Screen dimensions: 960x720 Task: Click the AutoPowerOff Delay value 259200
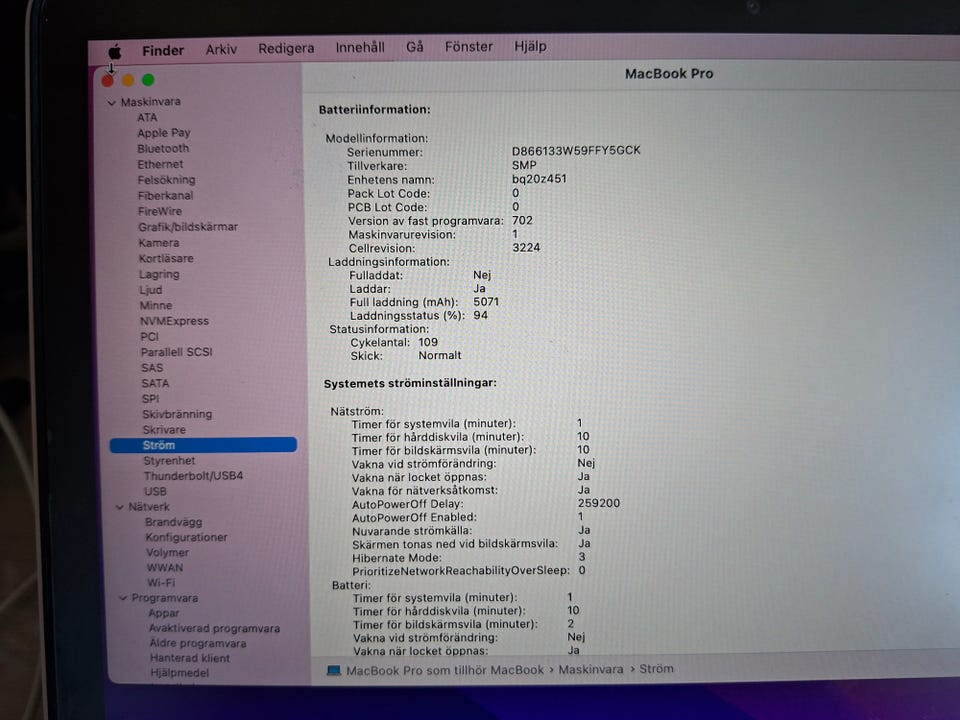[599, 503]
